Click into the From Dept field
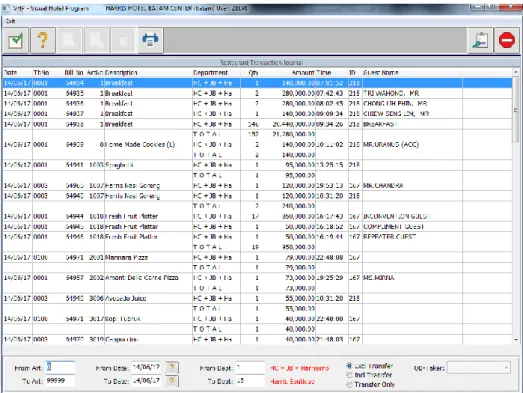The height and width of the screenshot is (393, 523). tap(250, 368)
